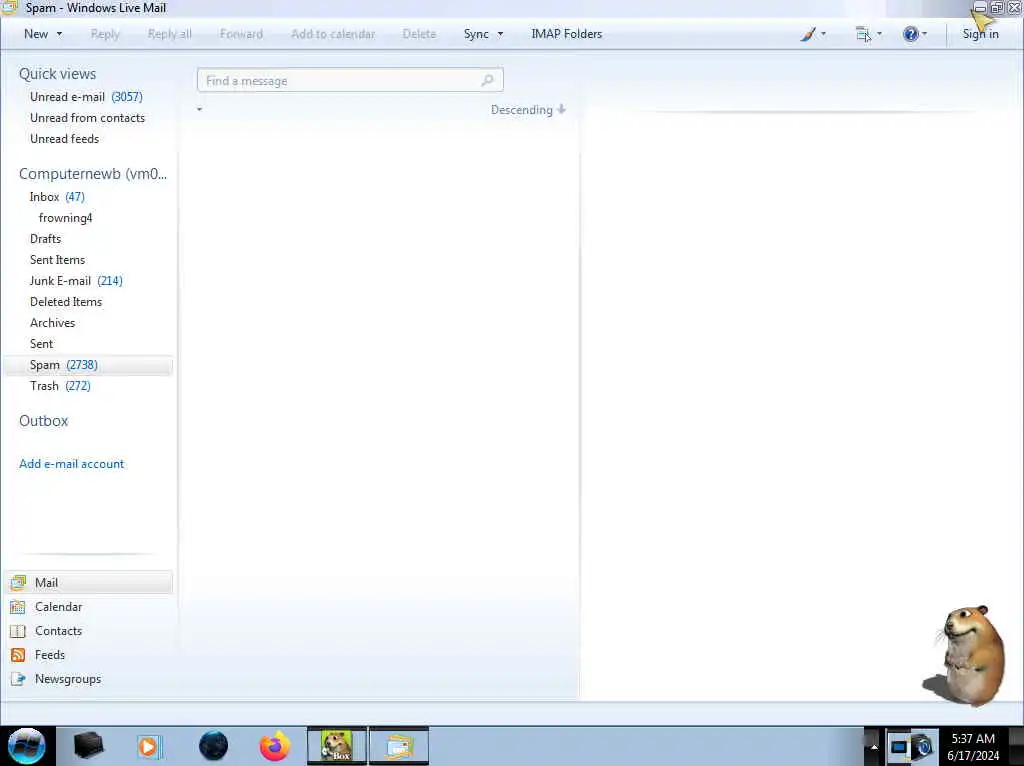Select the Inbox (47) folder
This screenshot has width=1024, height=766.
57,197
